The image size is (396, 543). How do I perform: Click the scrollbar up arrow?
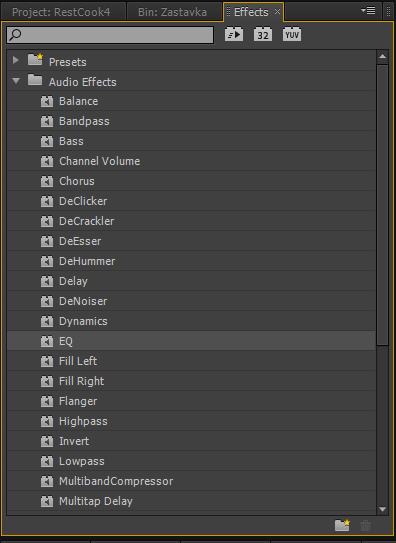pyautogui.click(x=382, y=56)
